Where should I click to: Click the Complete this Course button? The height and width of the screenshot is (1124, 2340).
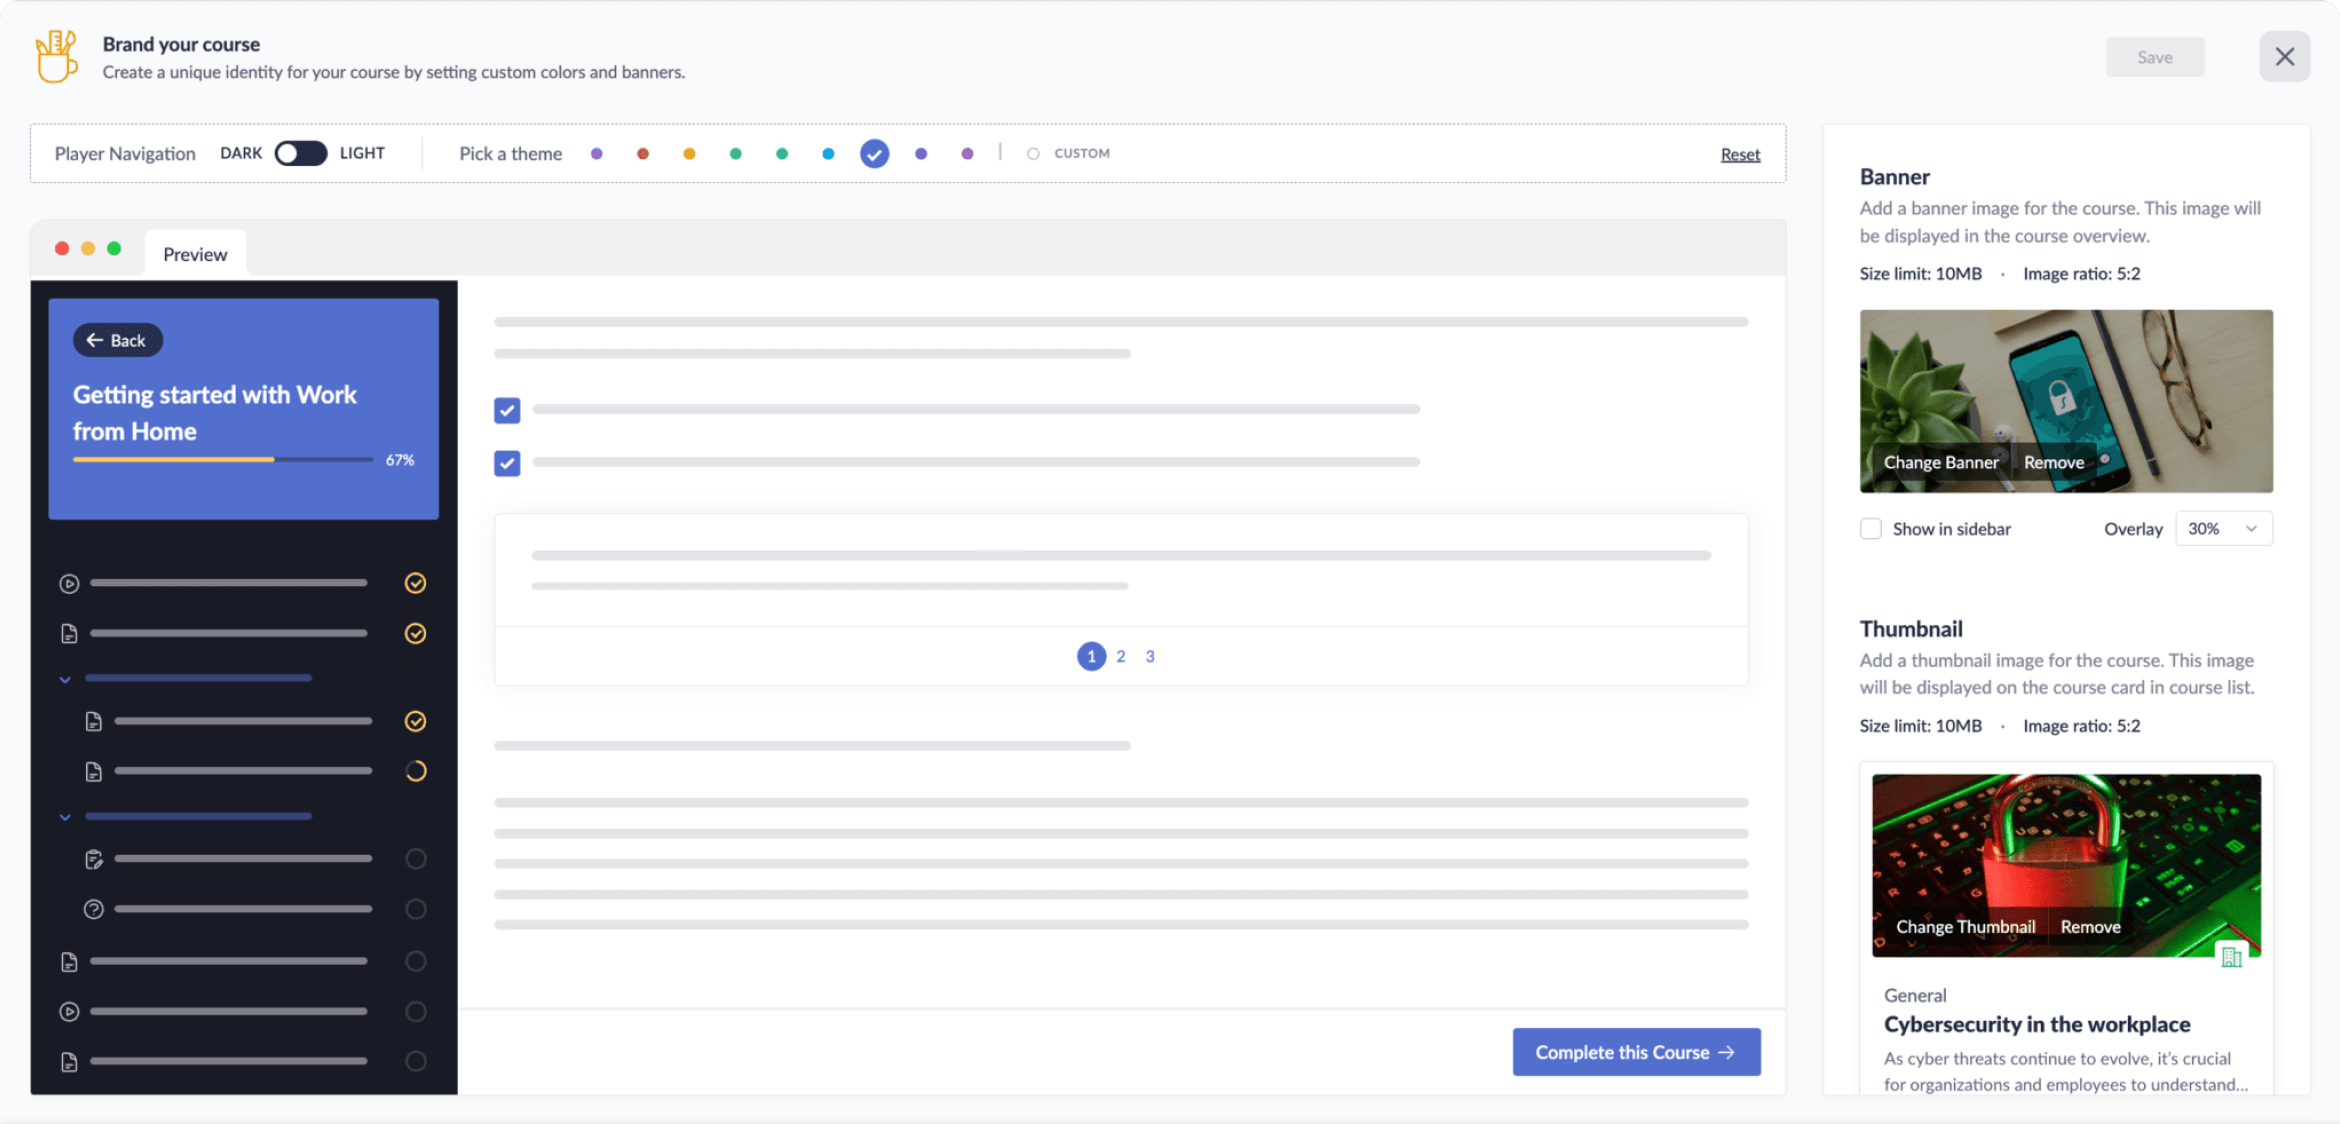[x=1636, y=1052]
